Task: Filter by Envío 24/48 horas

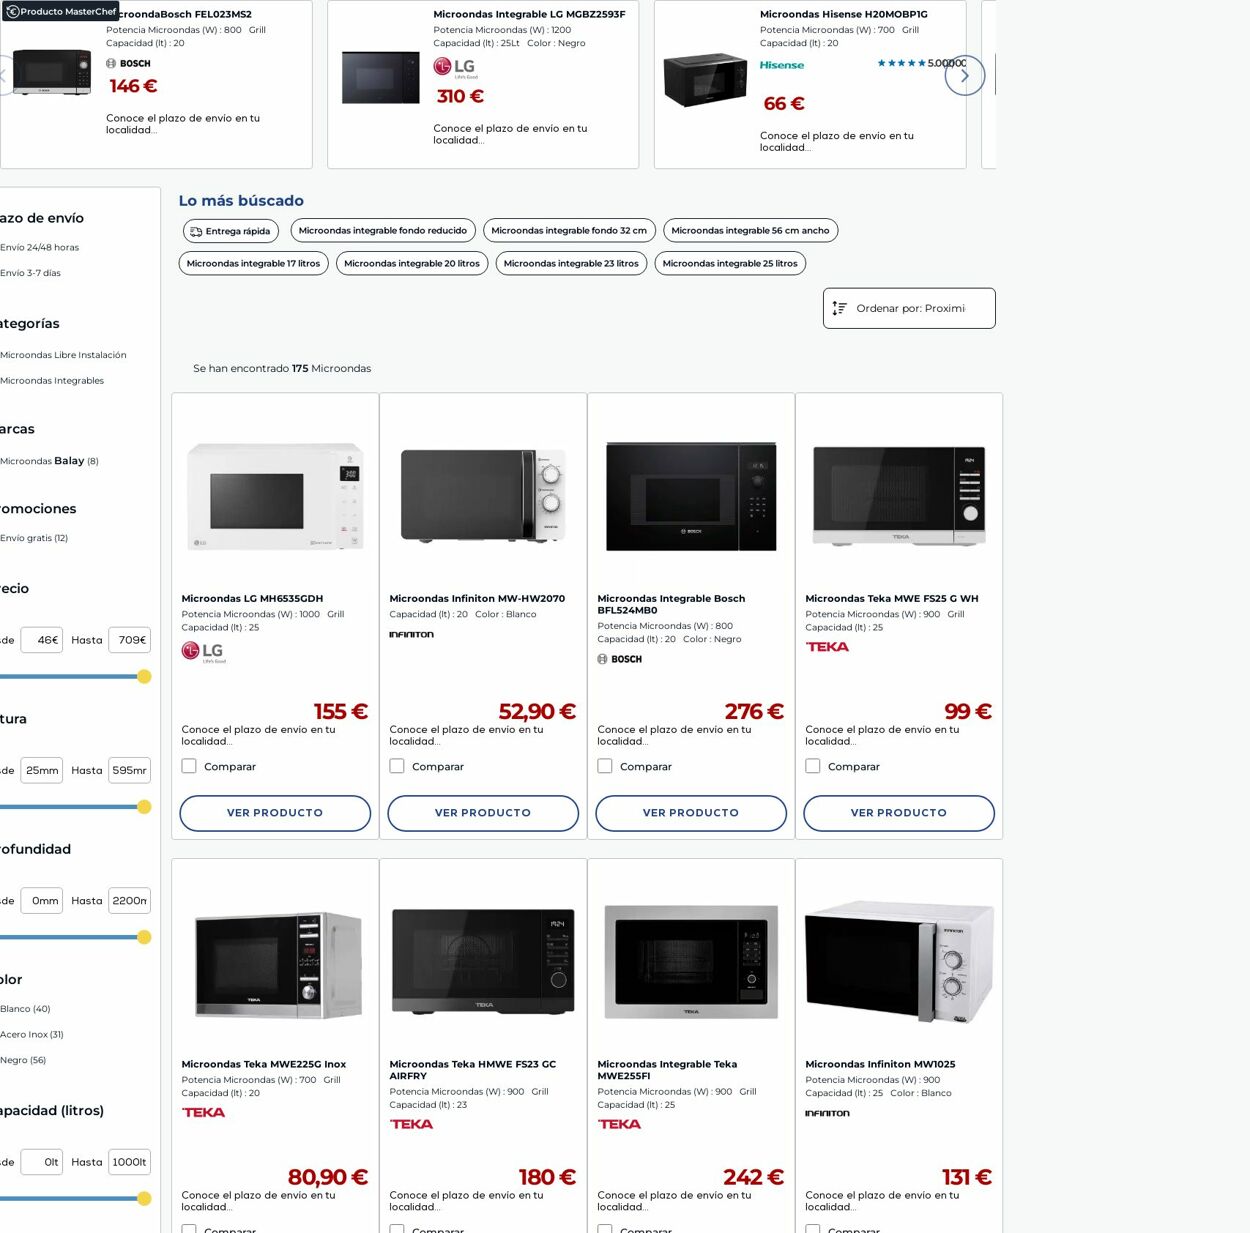Action: click(x=40, y=247)
